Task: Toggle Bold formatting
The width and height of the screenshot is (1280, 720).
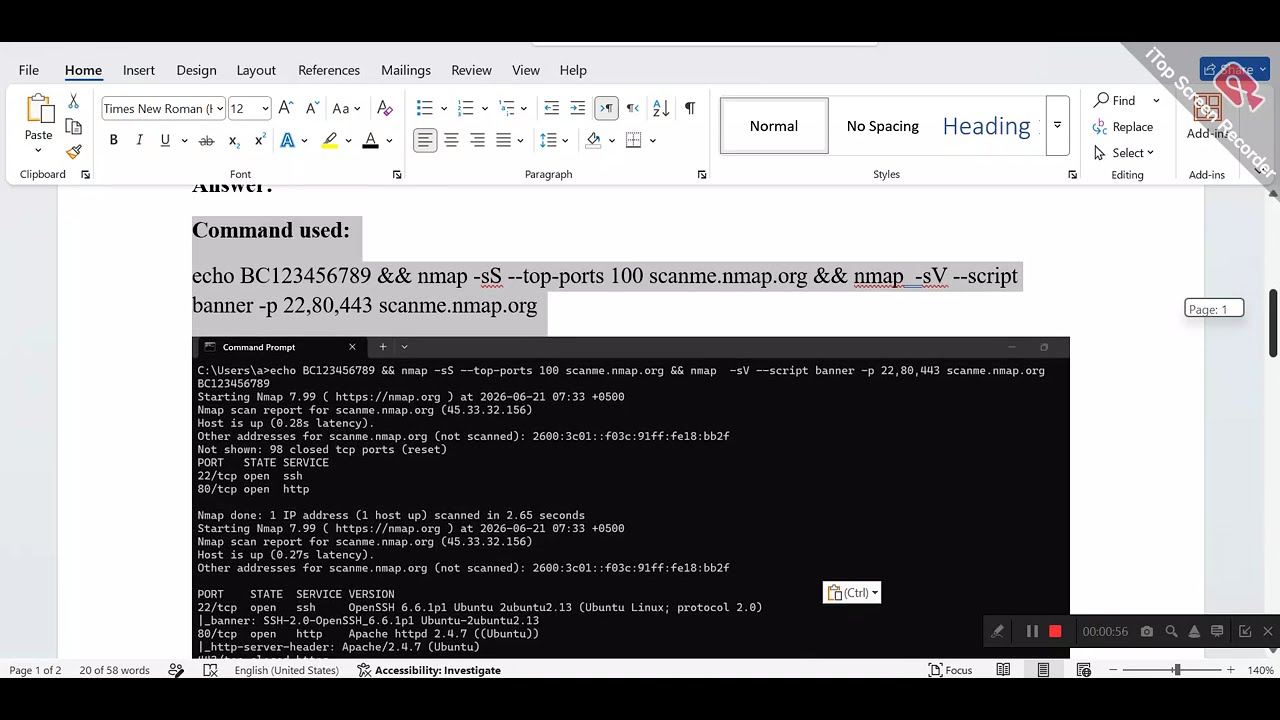Action: (113, 140)
